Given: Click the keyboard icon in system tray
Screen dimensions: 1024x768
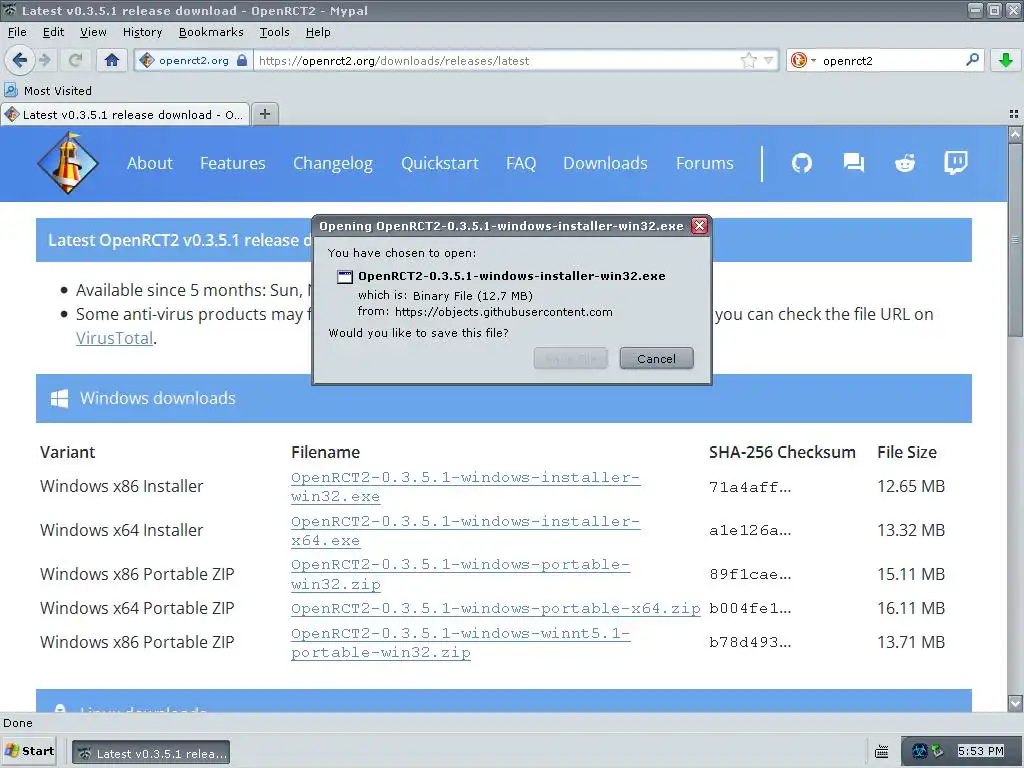Looking at the screenshot, I should (882, 752).
